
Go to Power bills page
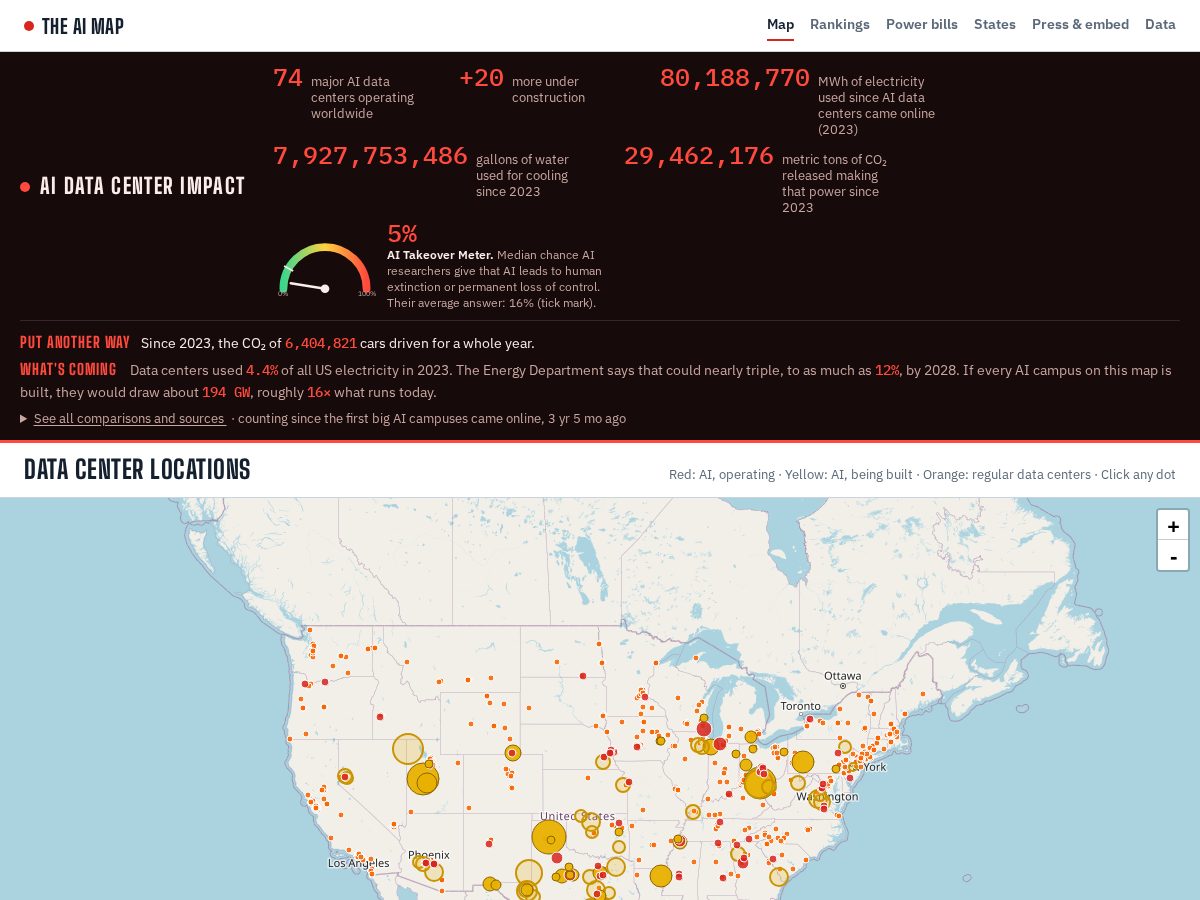(922, 24)
